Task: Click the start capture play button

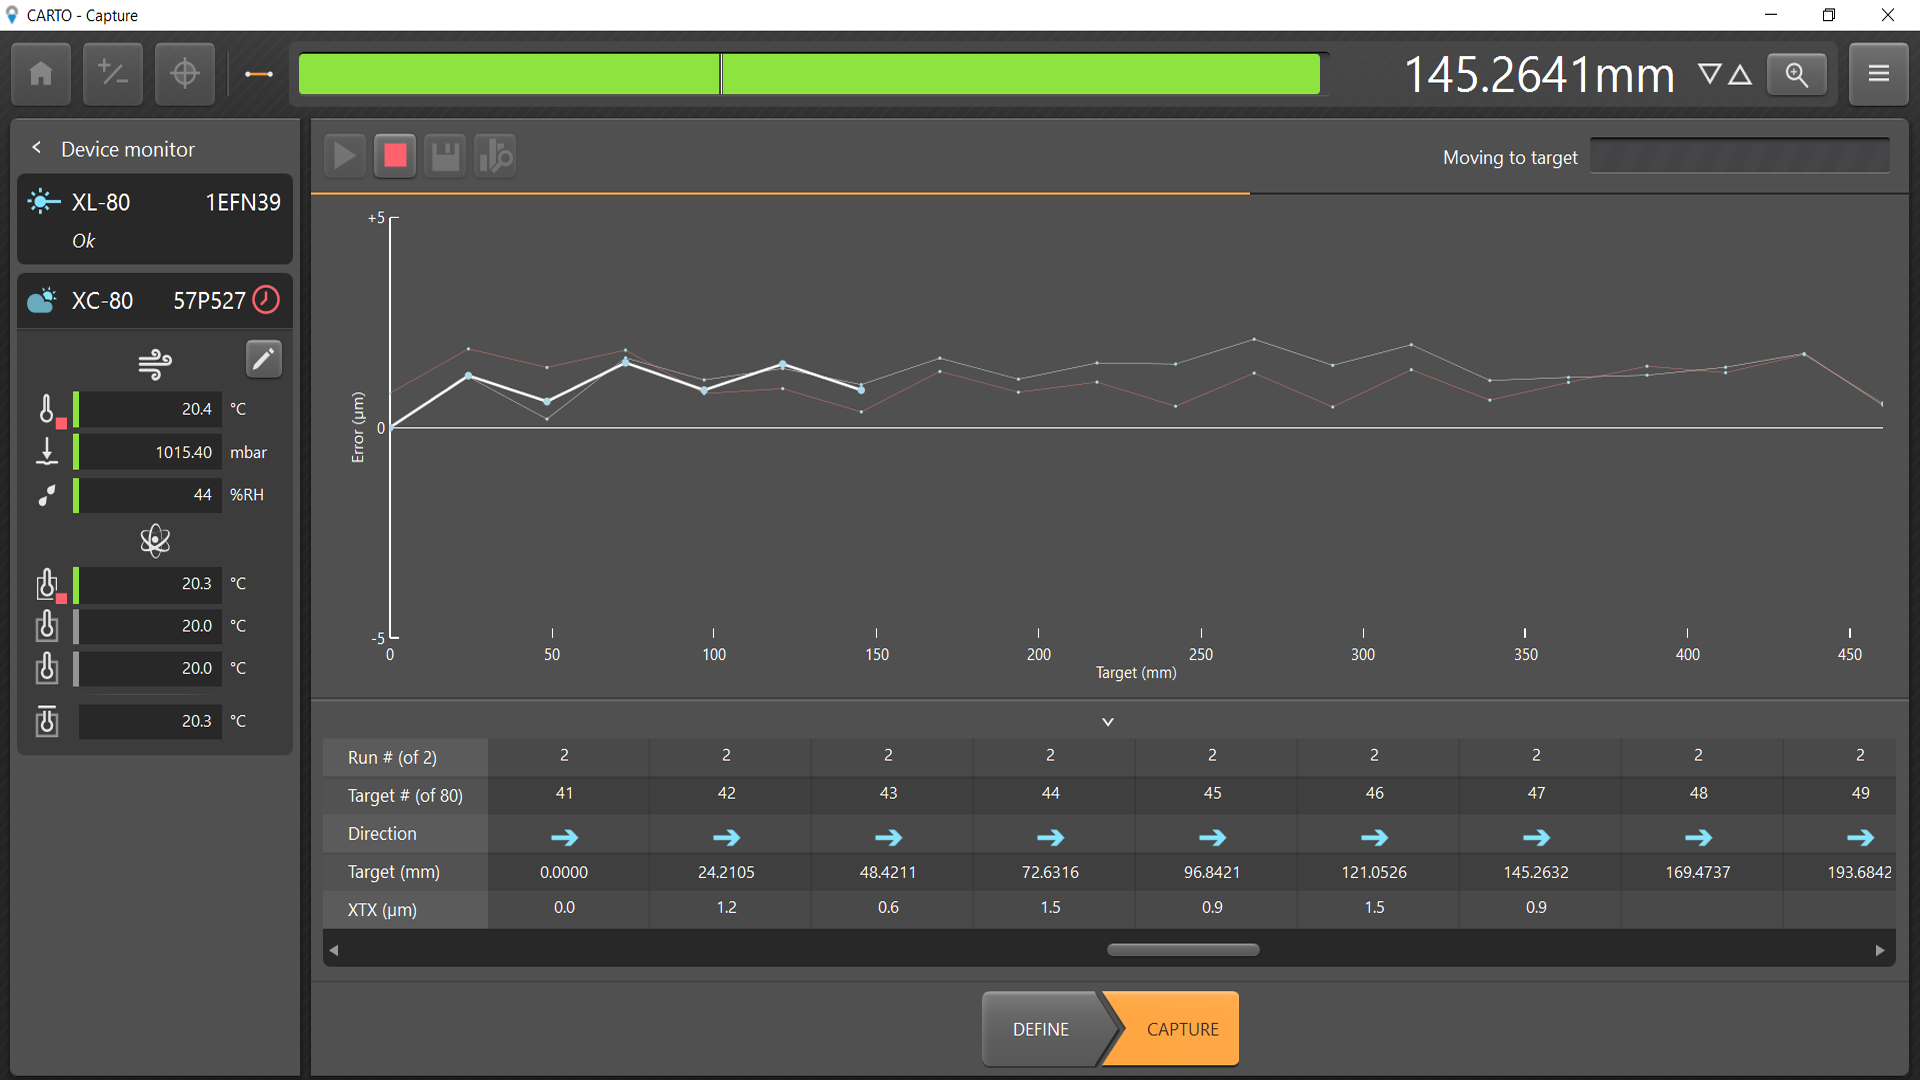Action: coord(344,156)
